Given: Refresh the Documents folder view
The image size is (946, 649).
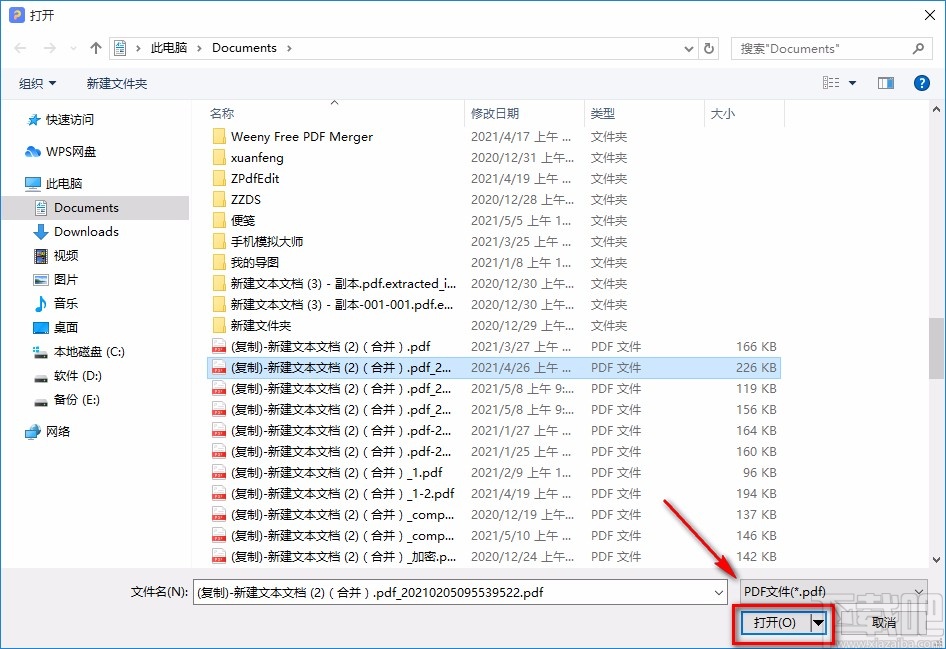Looking at the screenshot, I should click(x=709, y=47).
